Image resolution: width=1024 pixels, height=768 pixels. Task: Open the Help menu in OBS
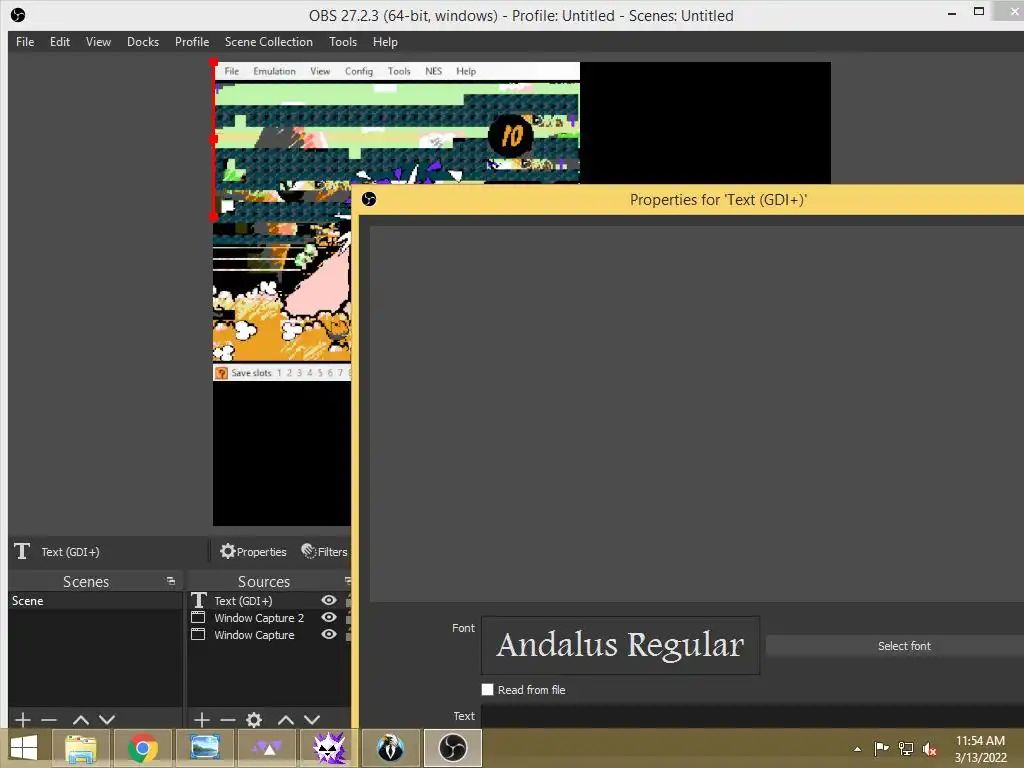[x=385, y=42]
